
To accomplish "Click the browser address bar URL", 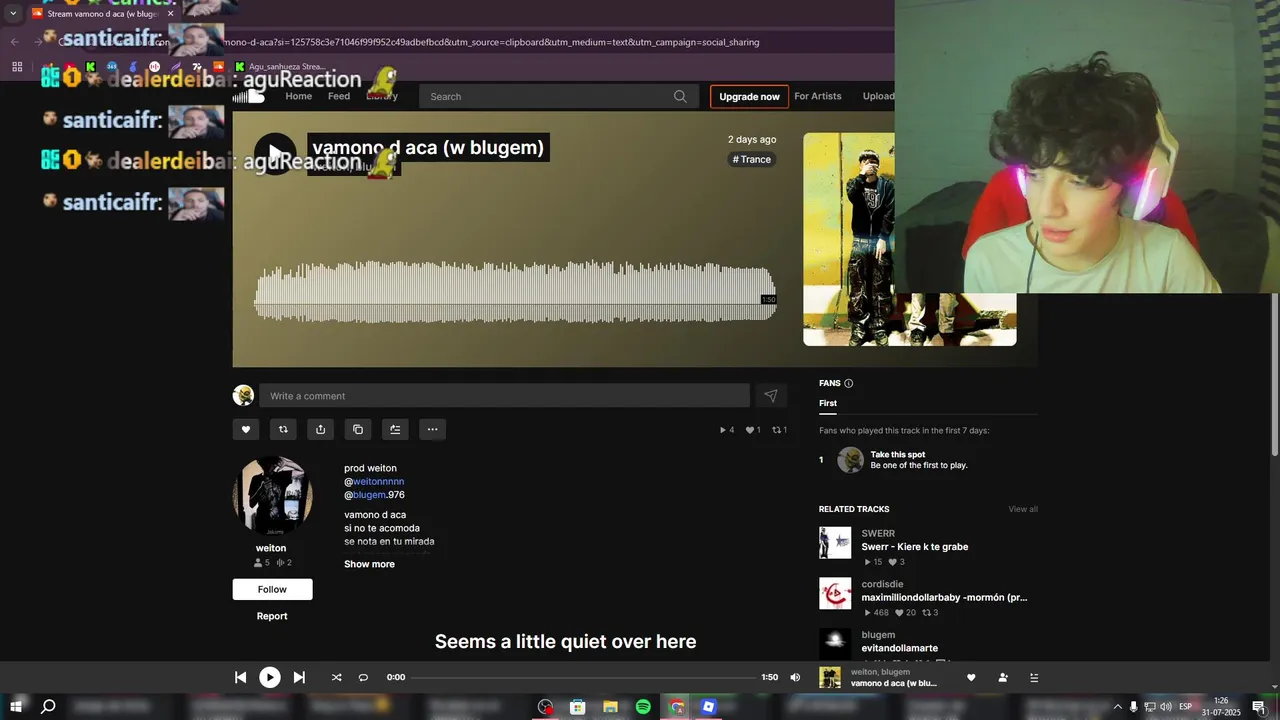I will pos(490,42).
